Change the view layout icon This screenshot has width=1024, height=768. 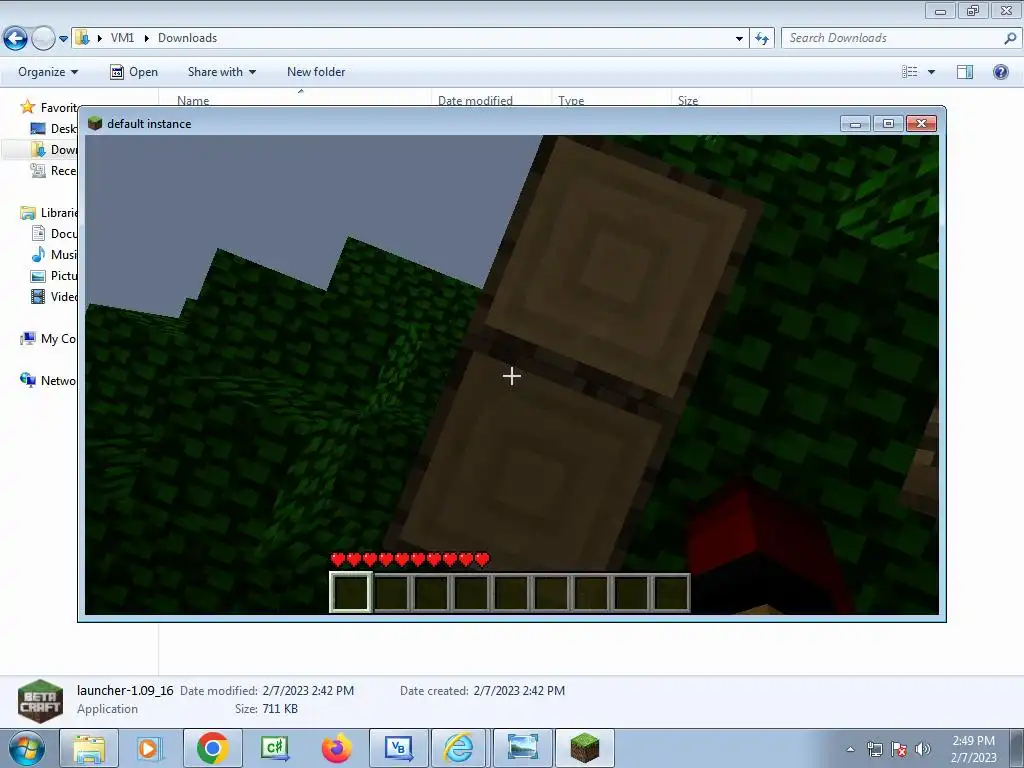pyautogui.click(x=910, y=72)
